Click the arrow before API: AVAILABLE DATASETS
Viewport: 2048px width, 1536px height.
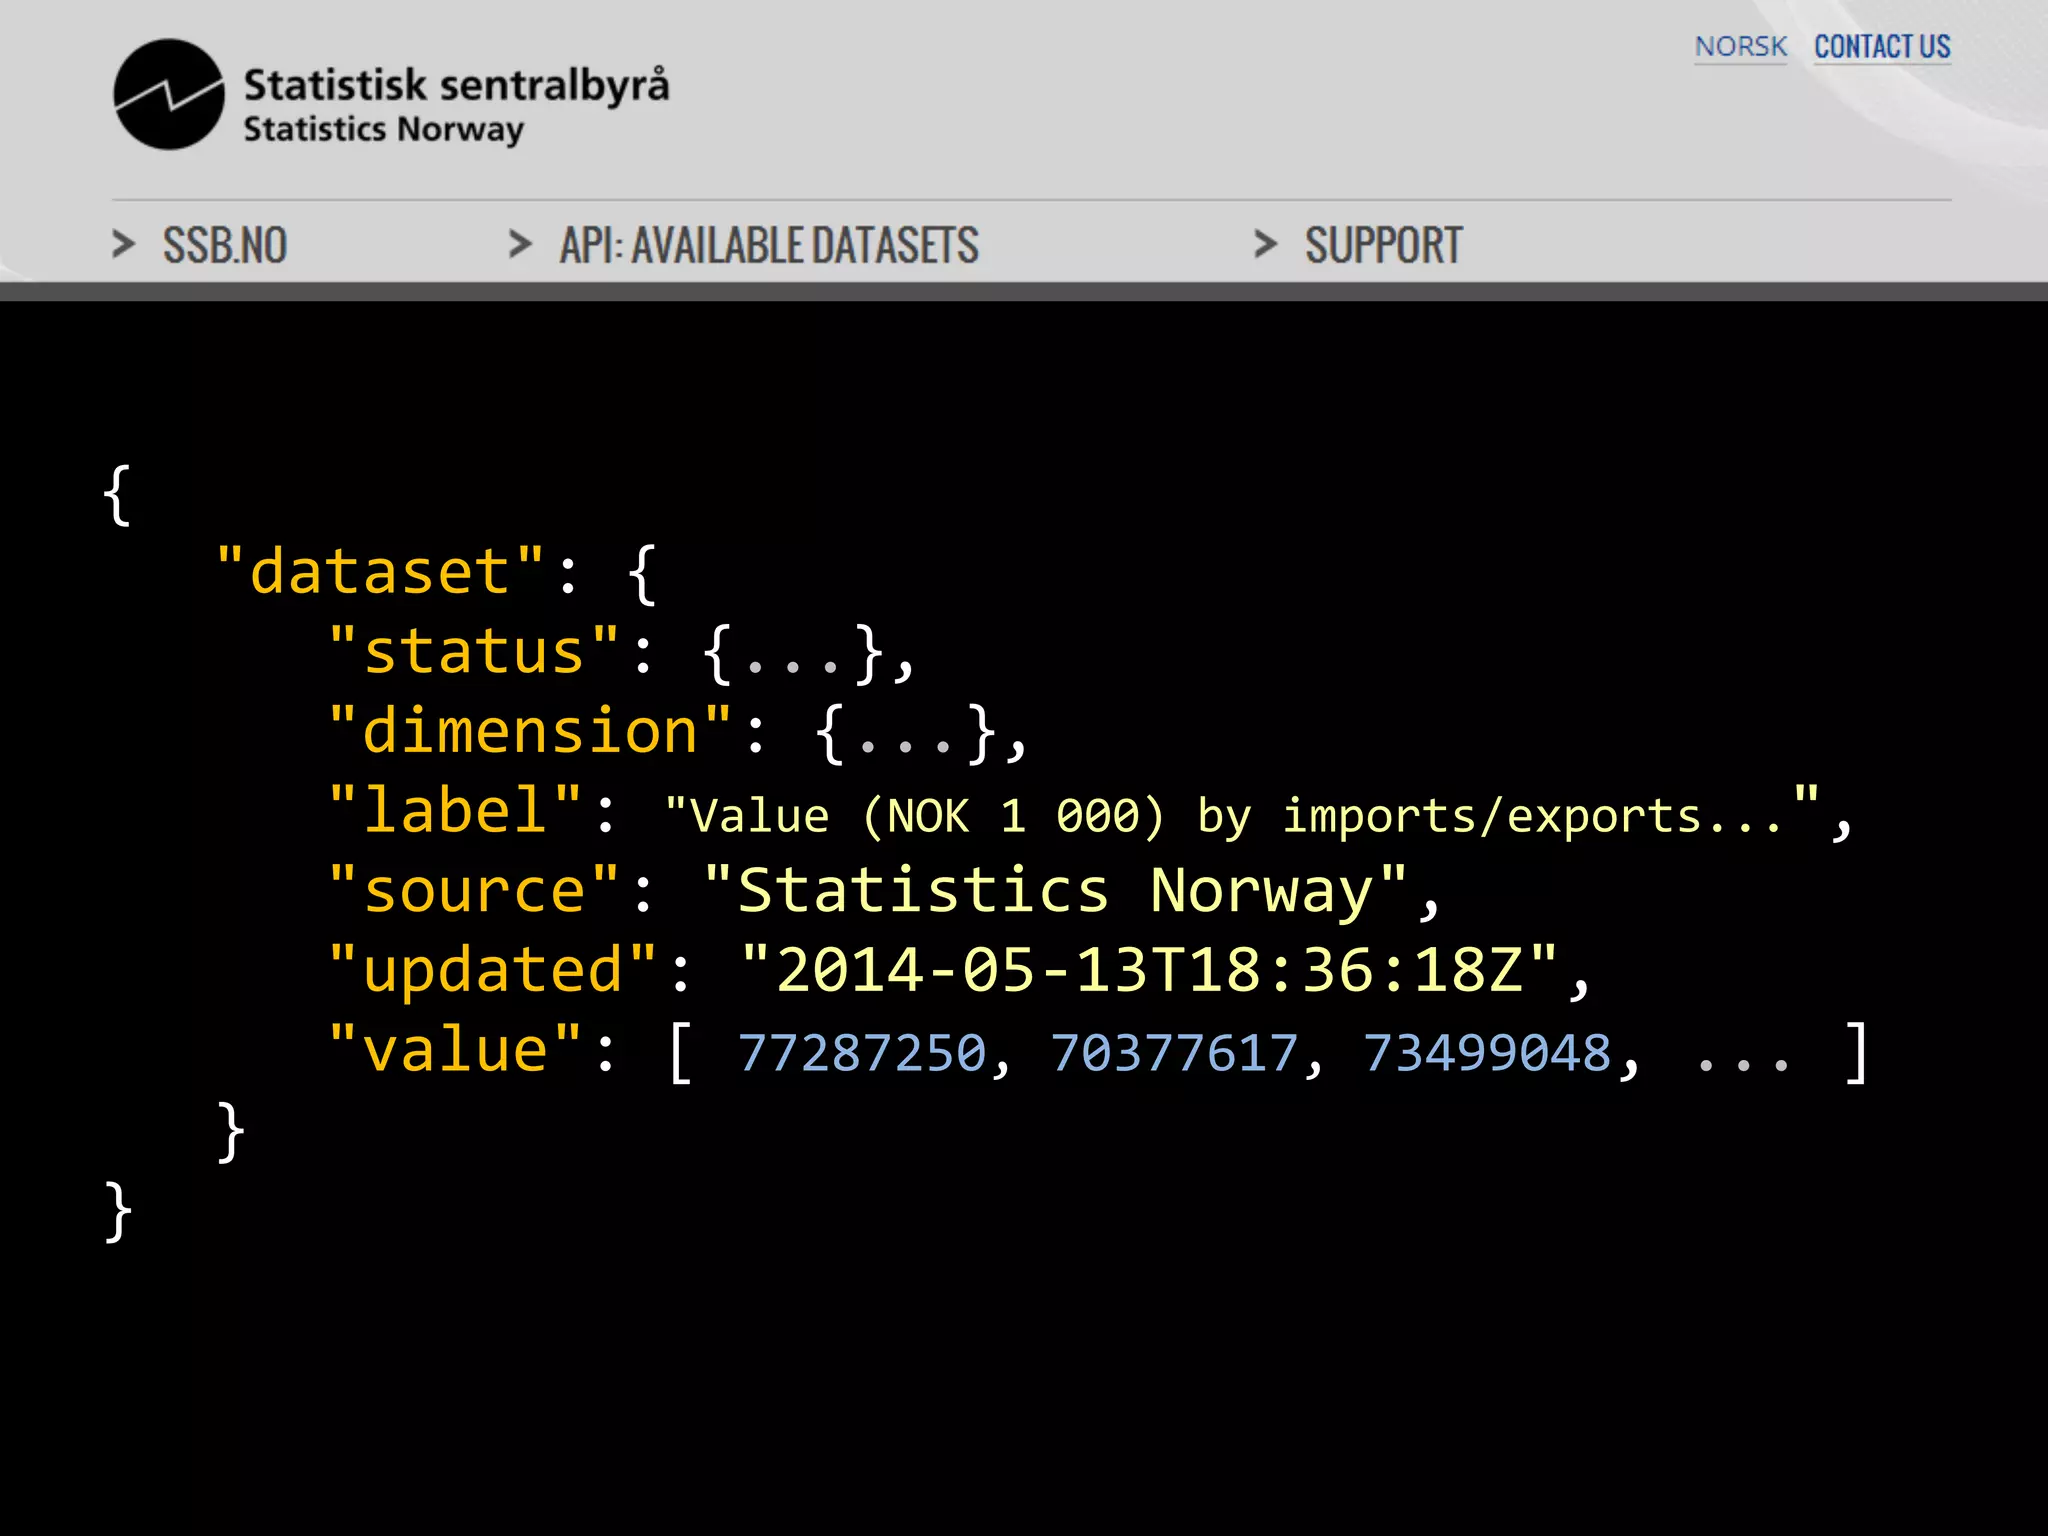pyautogui.click(x=520, y=244)
